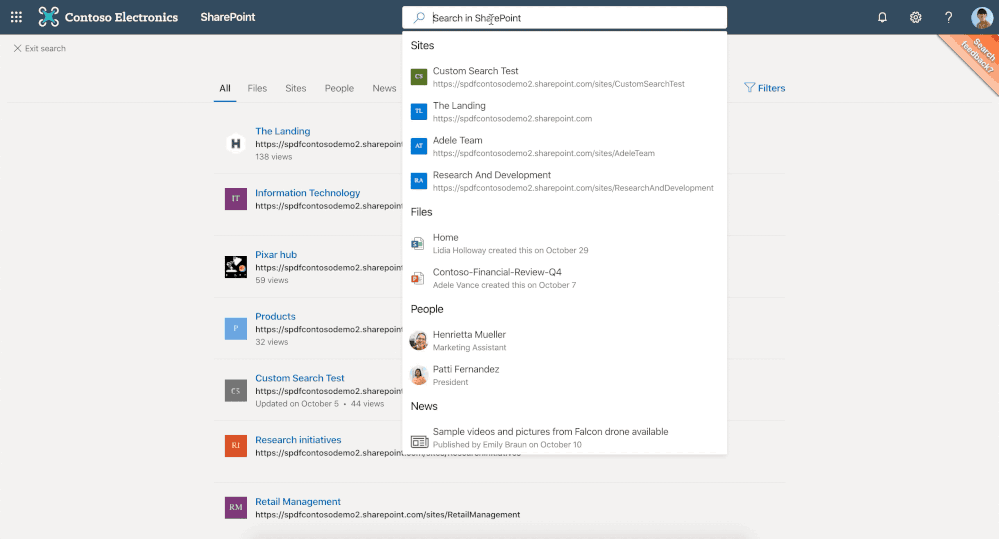Open the Pixar hub result link
This screenshot has width=999, height=539.
[x=276, y=255]
